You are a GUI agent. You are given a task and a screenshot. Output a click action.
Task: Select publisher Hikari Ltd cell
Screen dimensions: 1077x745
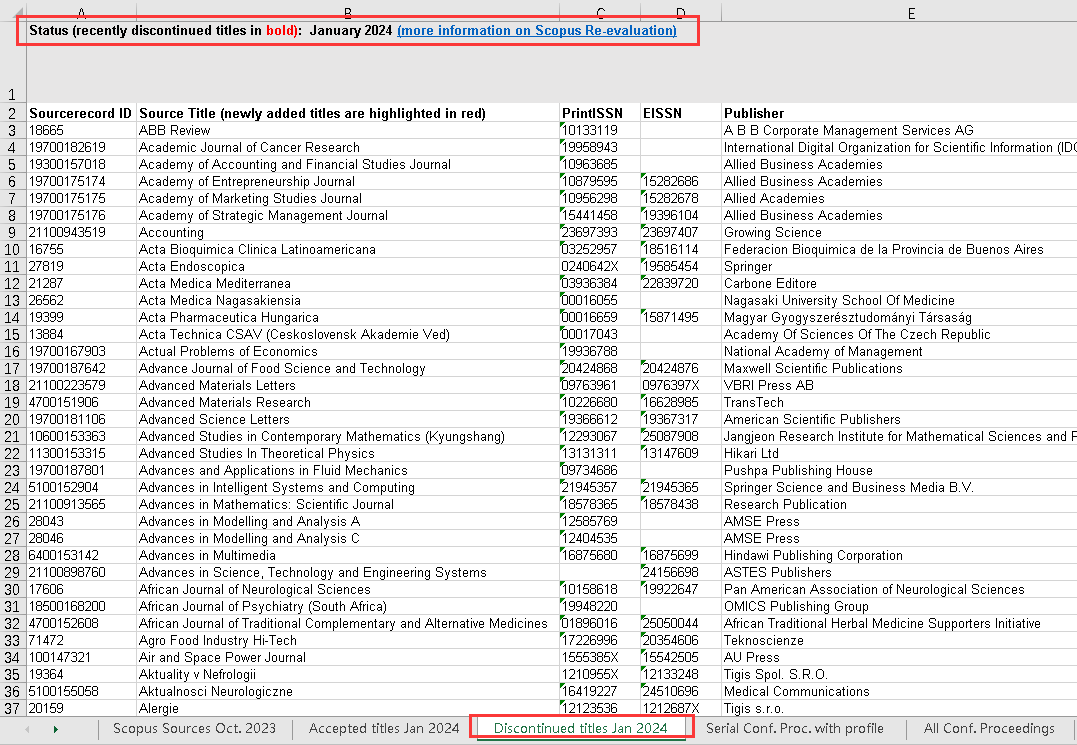point(899,453)
